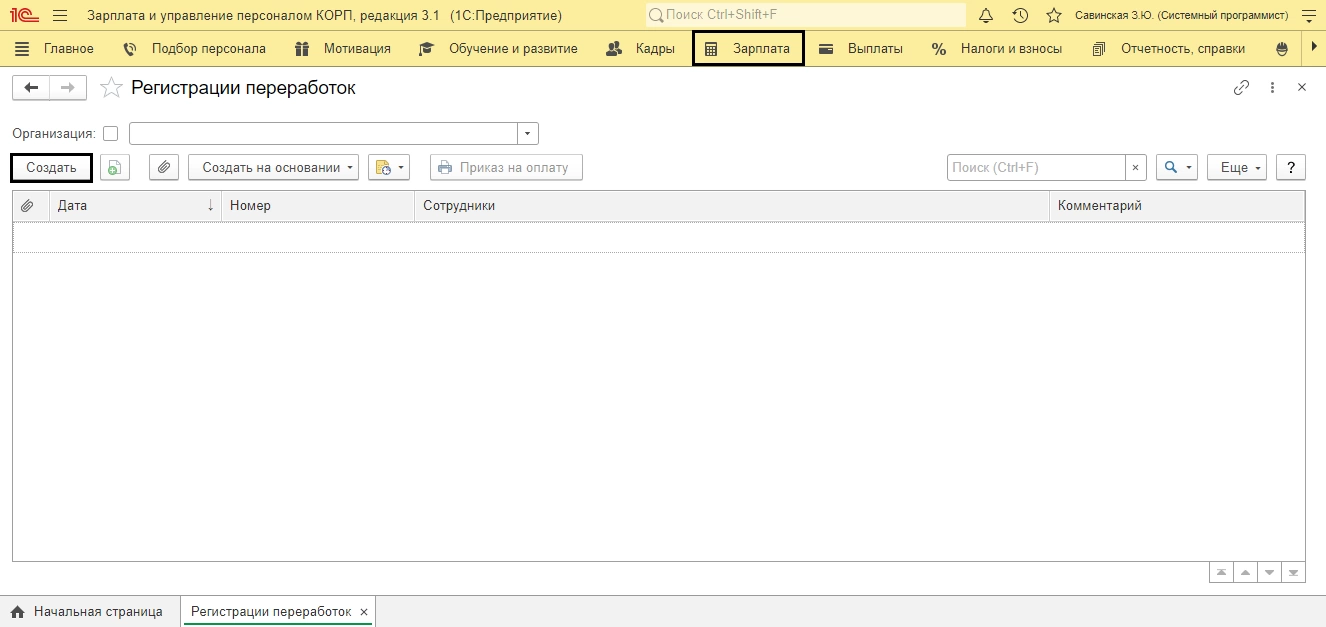Open the notifications bell
Screen dimensions: 1326x627
[x=986, y=15]
